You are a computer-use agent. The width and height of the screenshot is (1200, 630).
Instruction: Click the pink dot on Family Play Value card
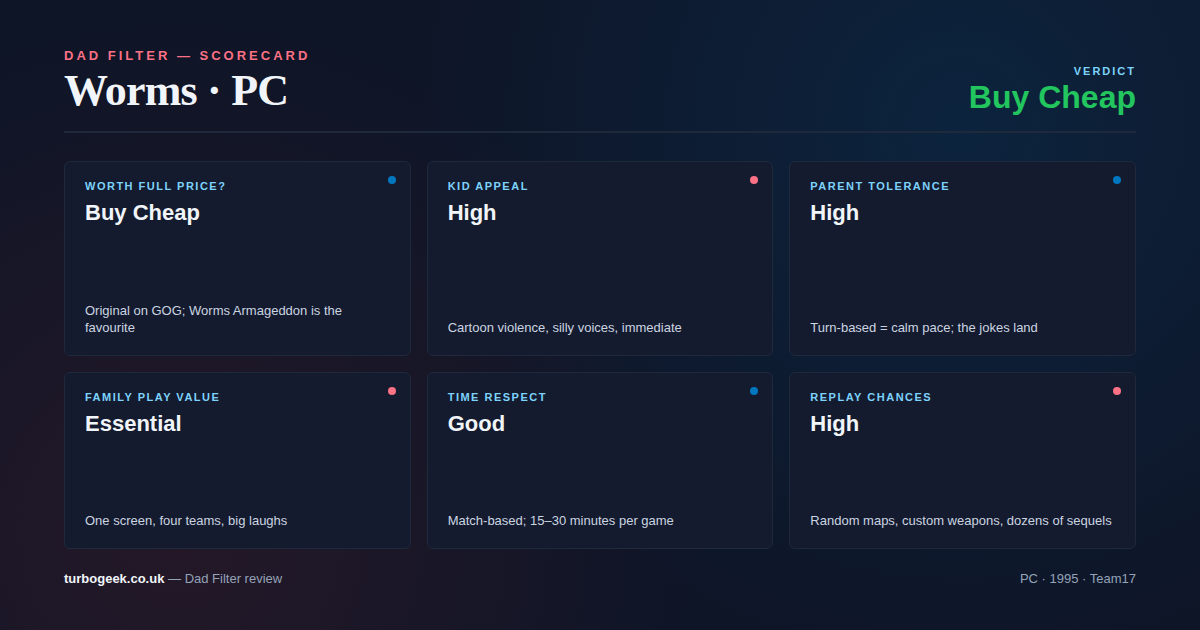pyautogui.click(x=392, y=391)
